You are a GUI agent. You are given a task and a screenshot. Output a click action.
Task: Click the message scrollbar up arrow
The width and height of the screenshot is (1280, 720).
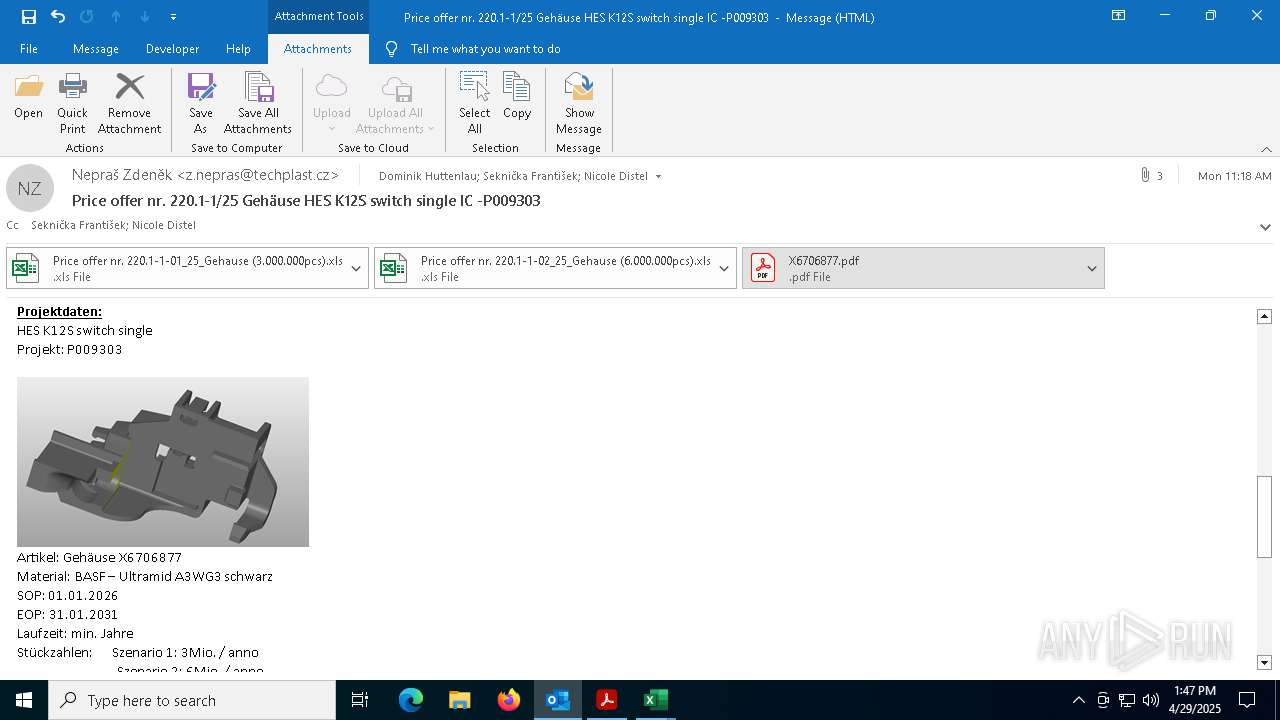point(1264,316)
